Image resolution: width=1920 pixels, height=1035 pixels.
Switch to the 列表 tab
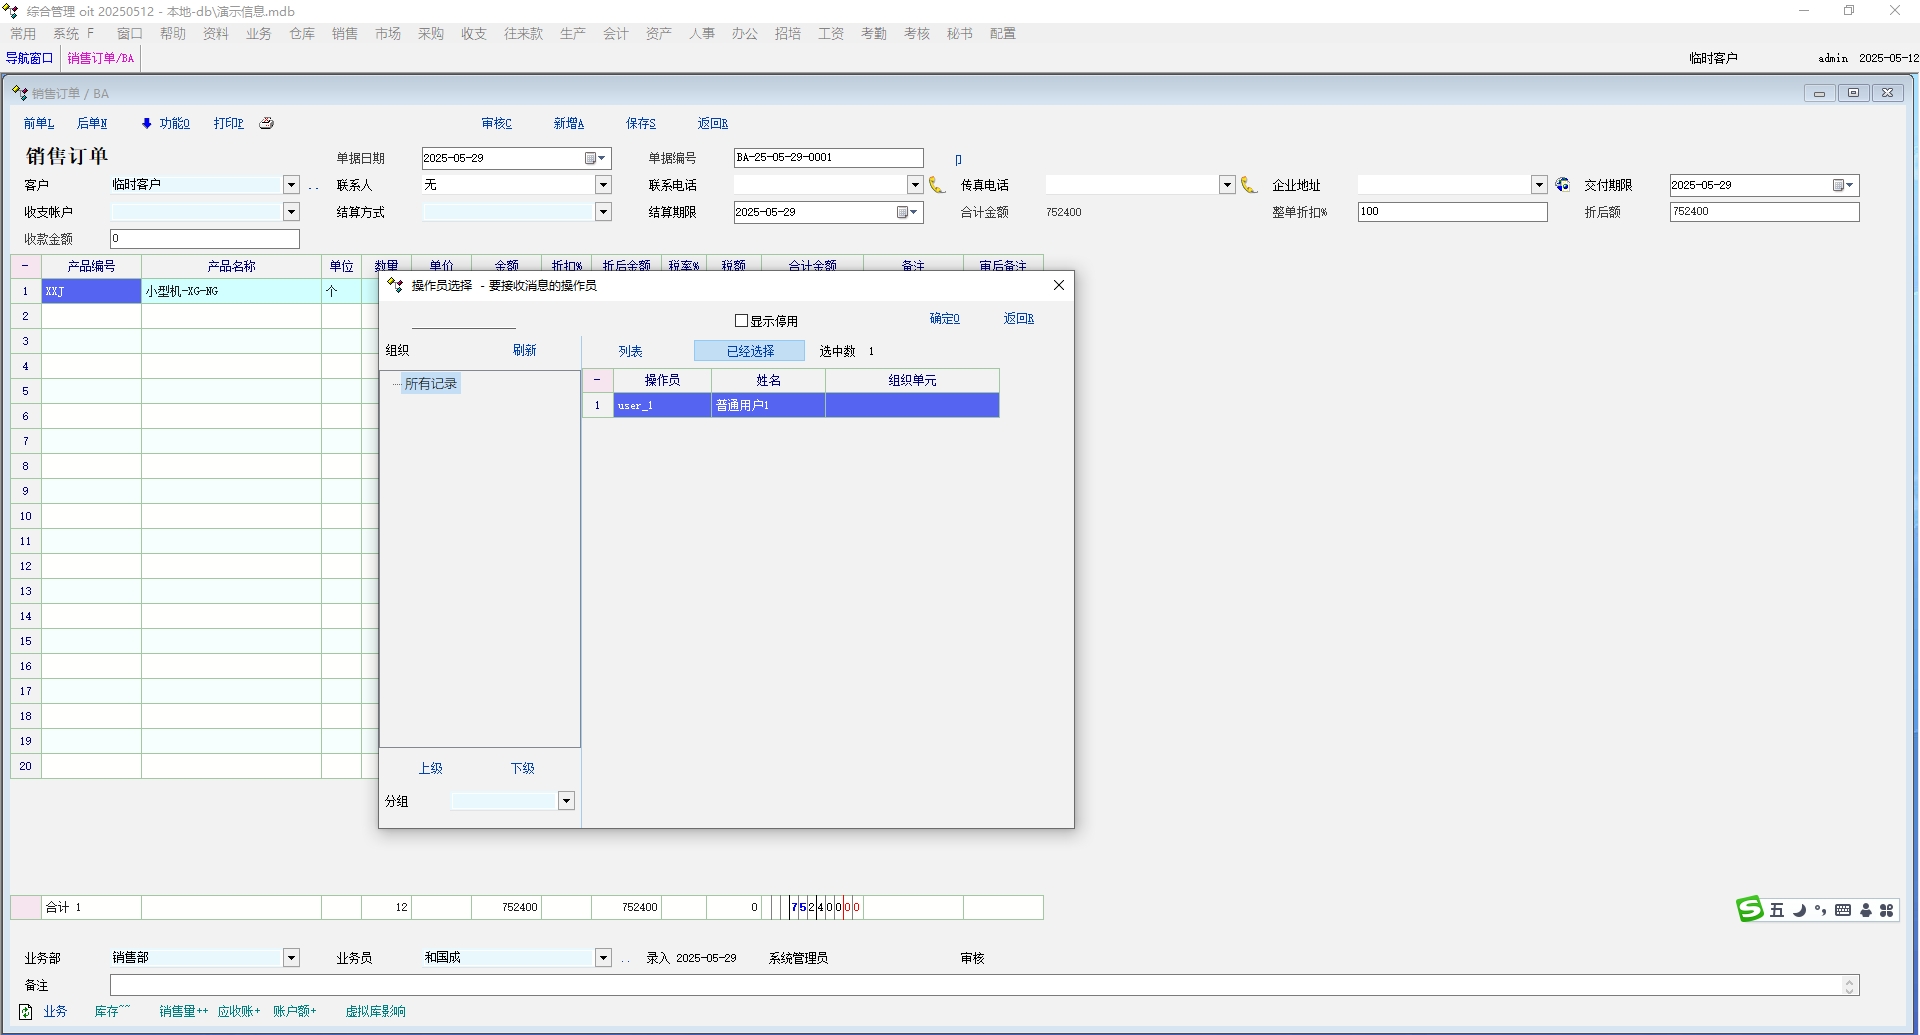click(x=630, y=351)
